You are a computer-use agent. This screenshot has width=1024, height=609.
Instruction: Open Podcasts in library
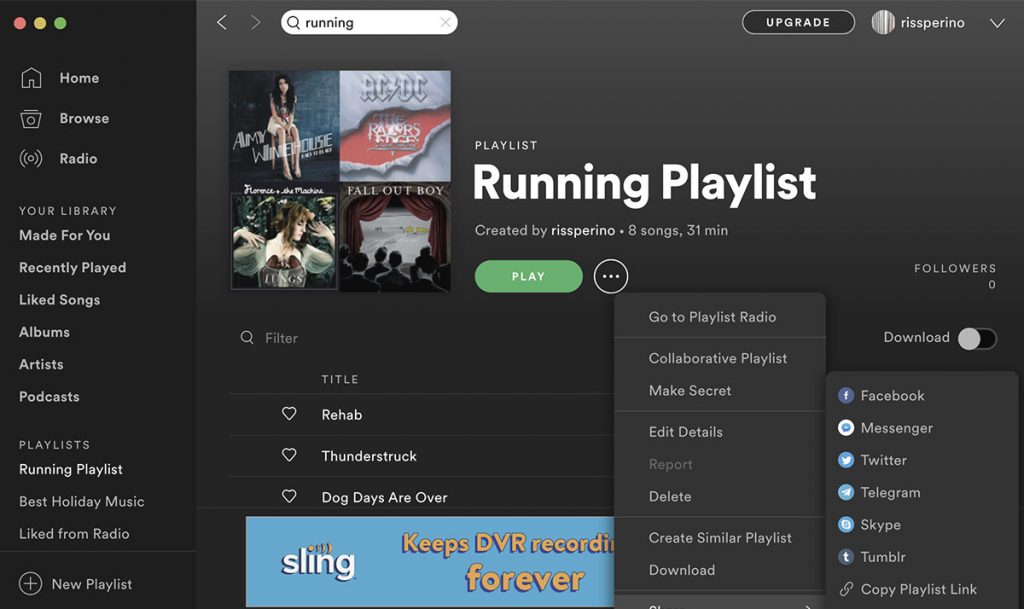(x=49, y=396)
